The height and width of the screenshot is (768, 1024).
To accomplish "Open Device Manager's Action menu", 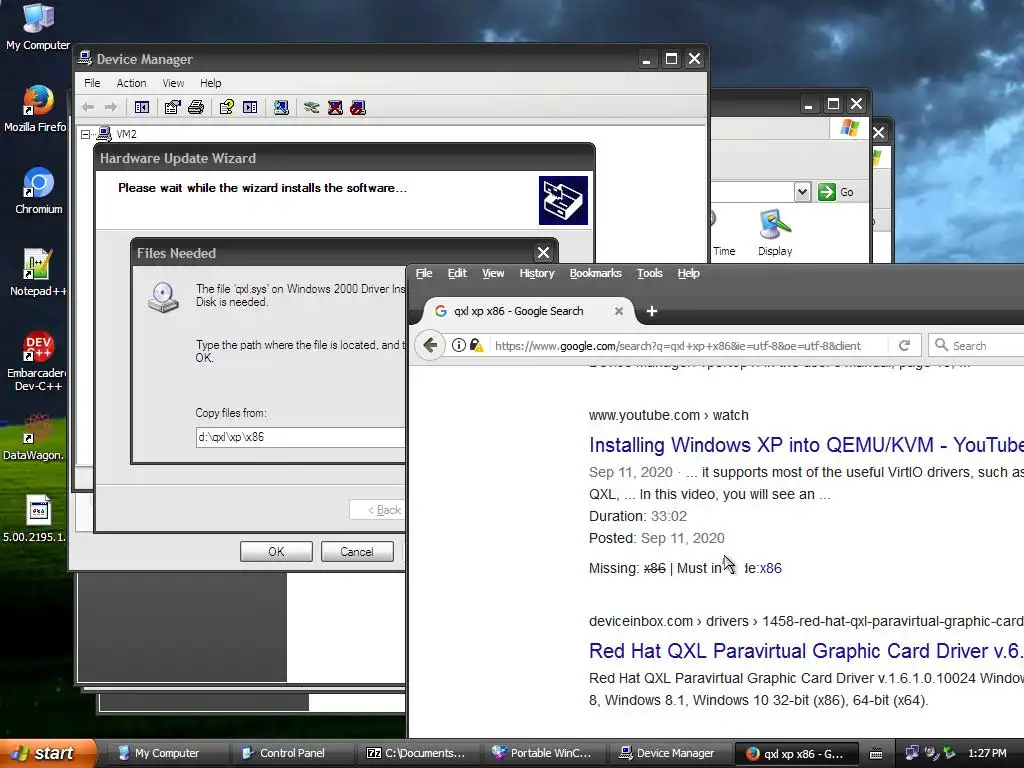I will (131, 83).
